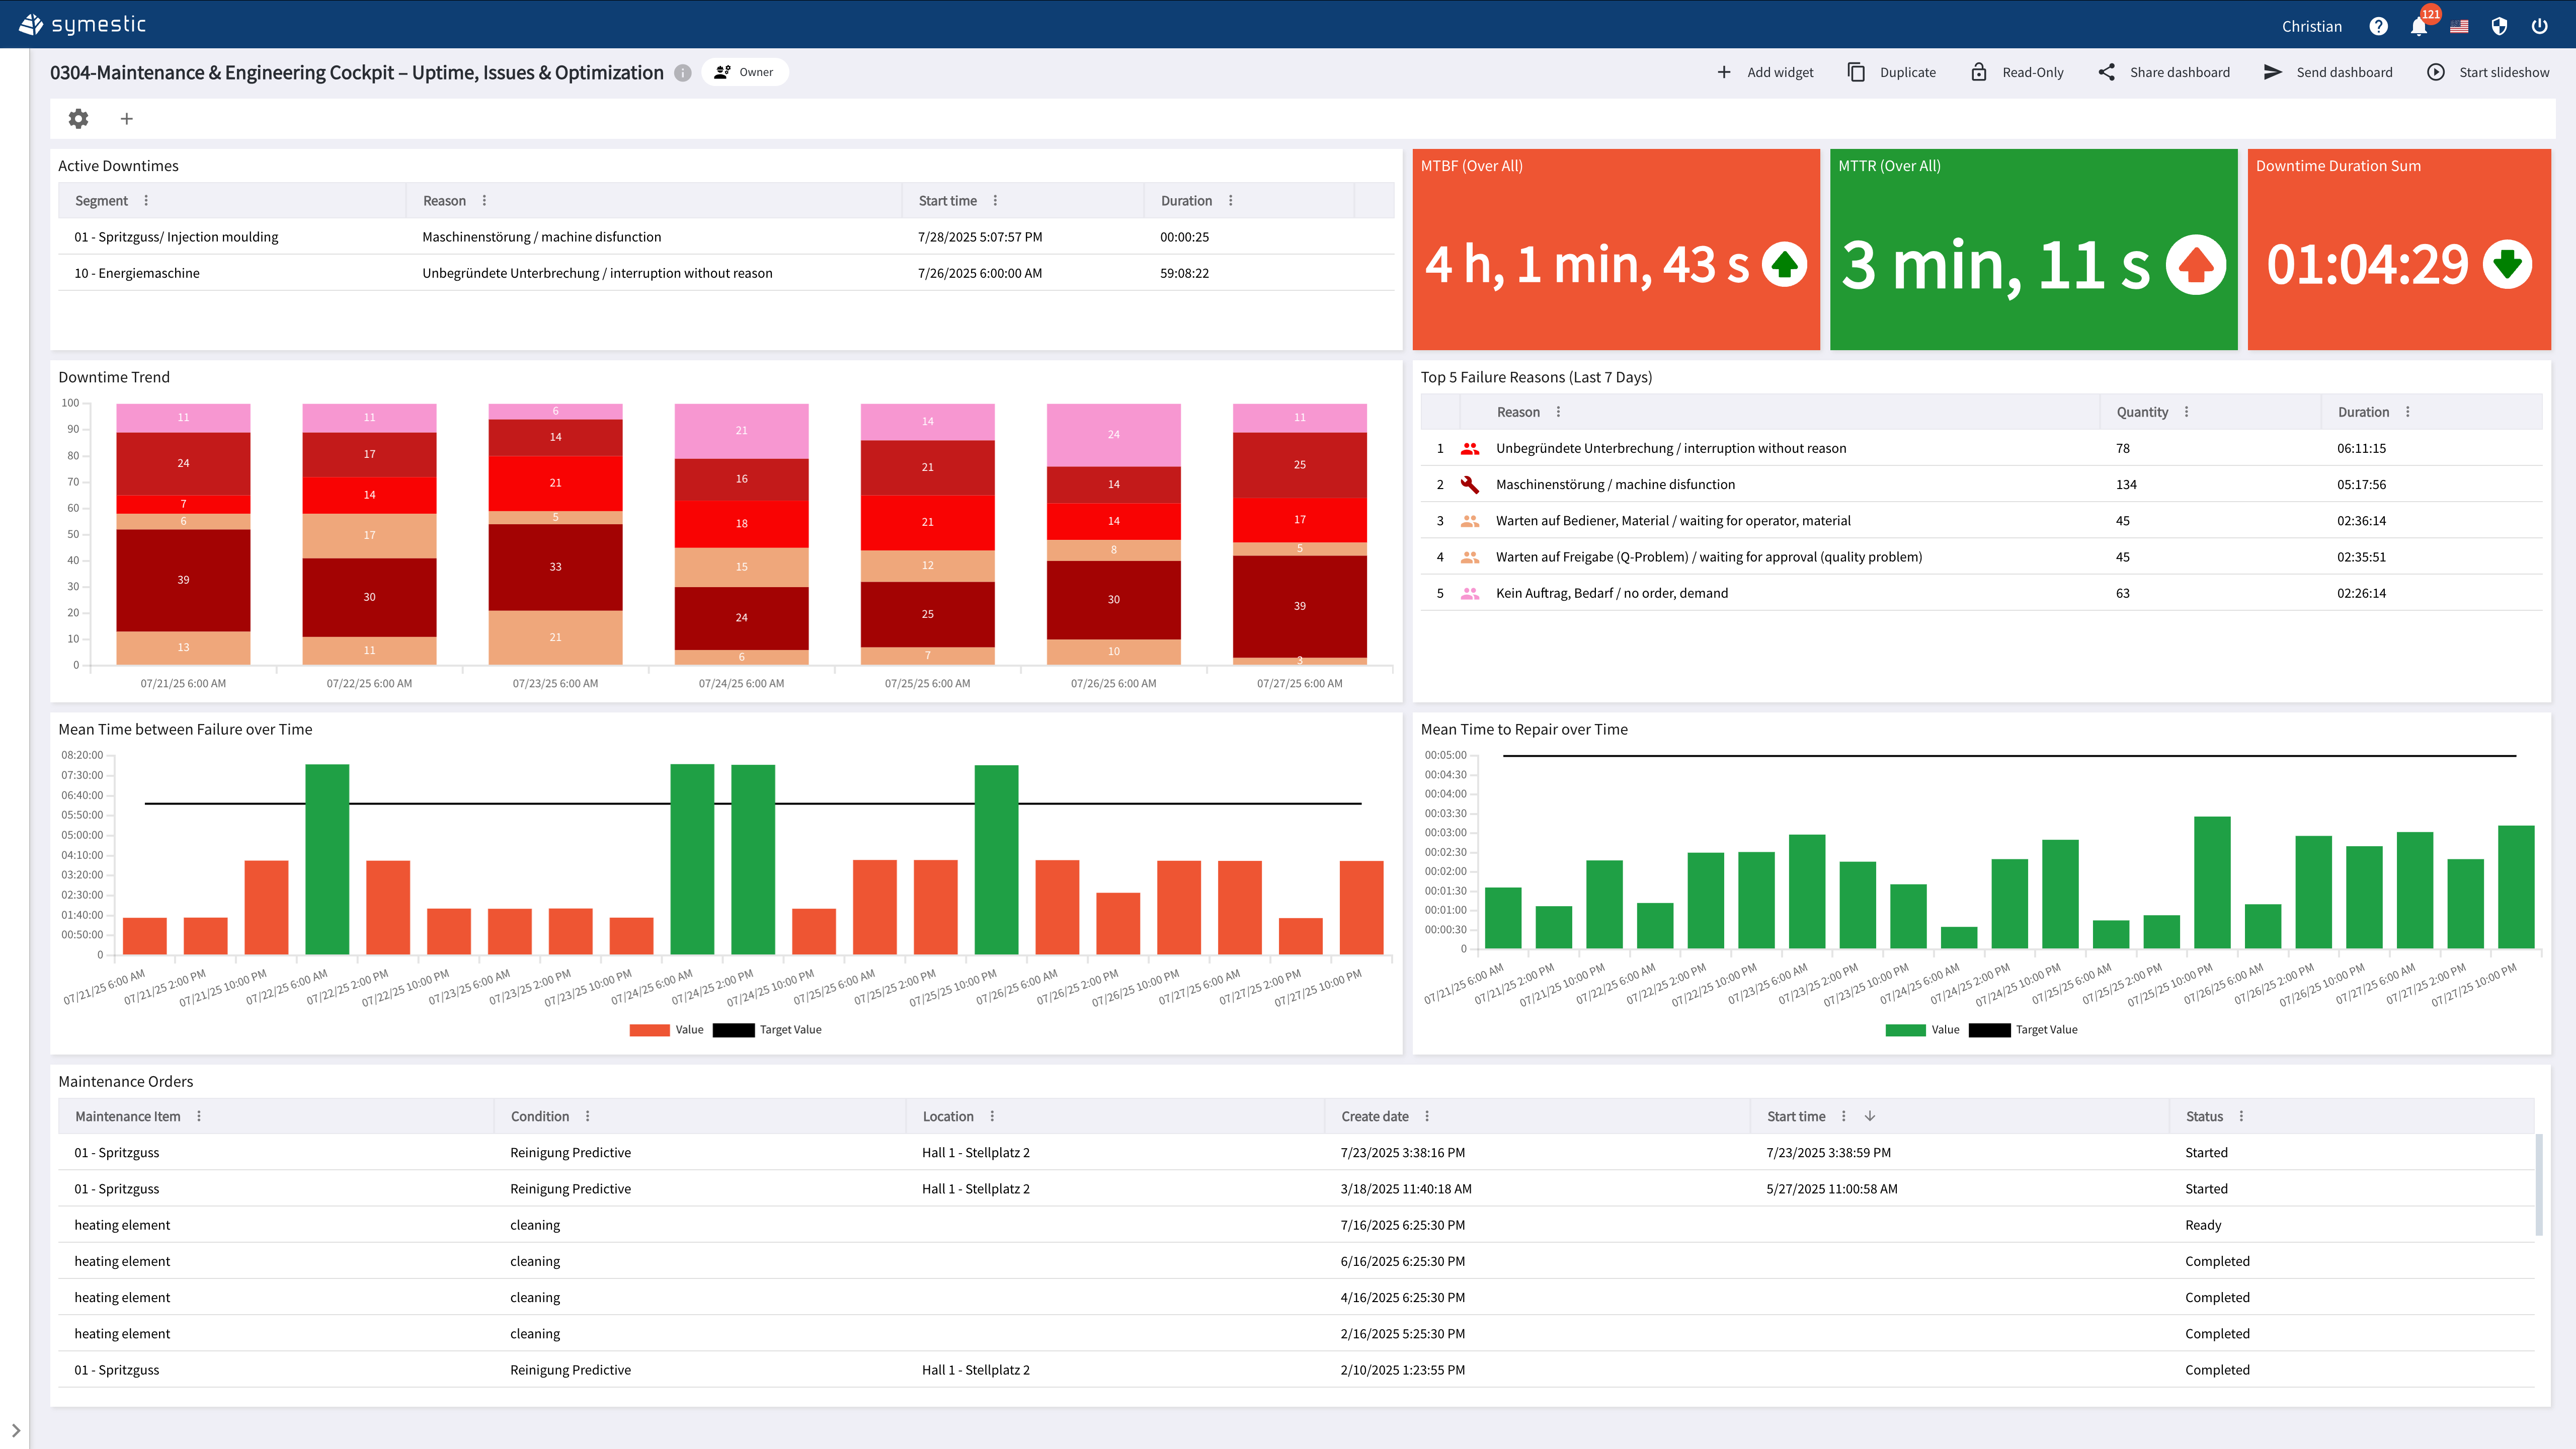
Task: Click Share dashboard
Action: click(x=2164, y=72)
